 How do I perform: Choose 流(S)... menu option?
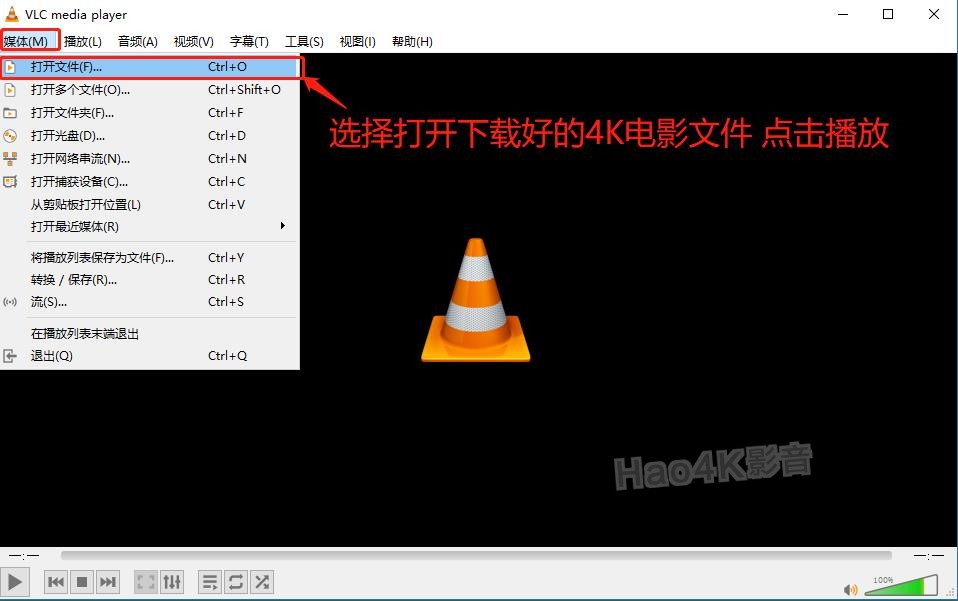(x=150, y=302)
